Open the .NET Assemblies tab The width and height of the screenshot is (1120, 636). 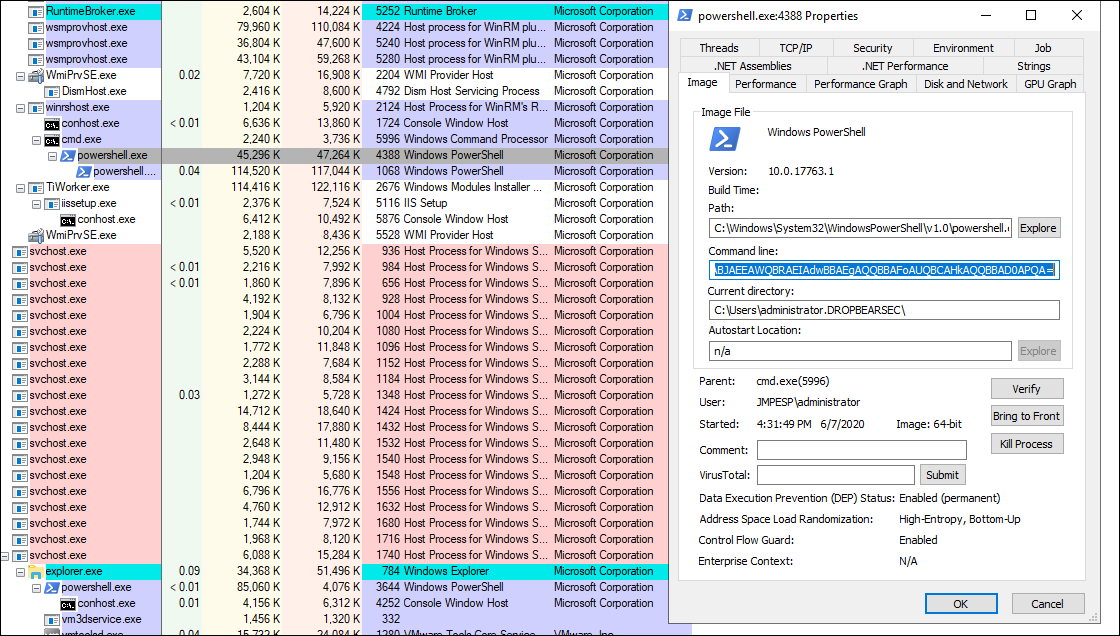click(x=753, y=66)
